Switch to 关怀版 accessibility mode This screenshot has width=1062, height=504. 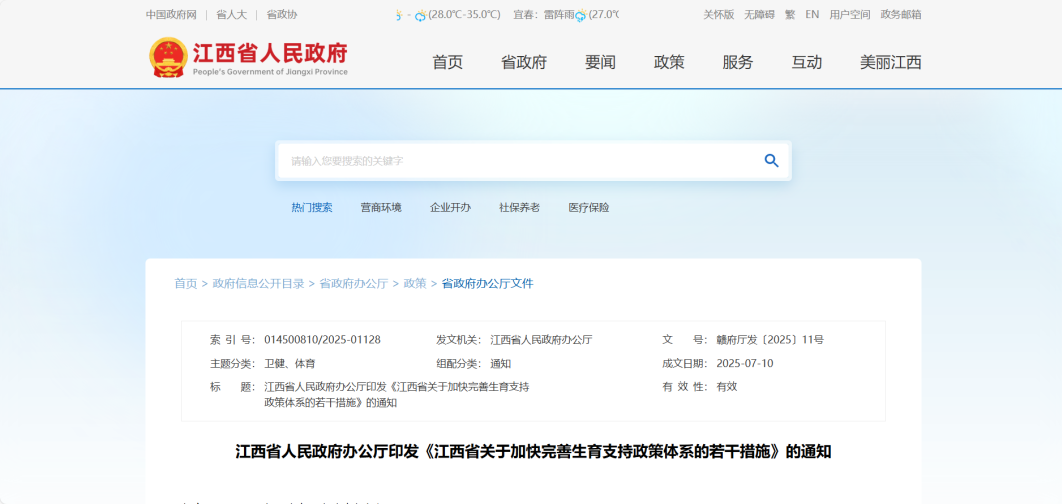point(718,15)
